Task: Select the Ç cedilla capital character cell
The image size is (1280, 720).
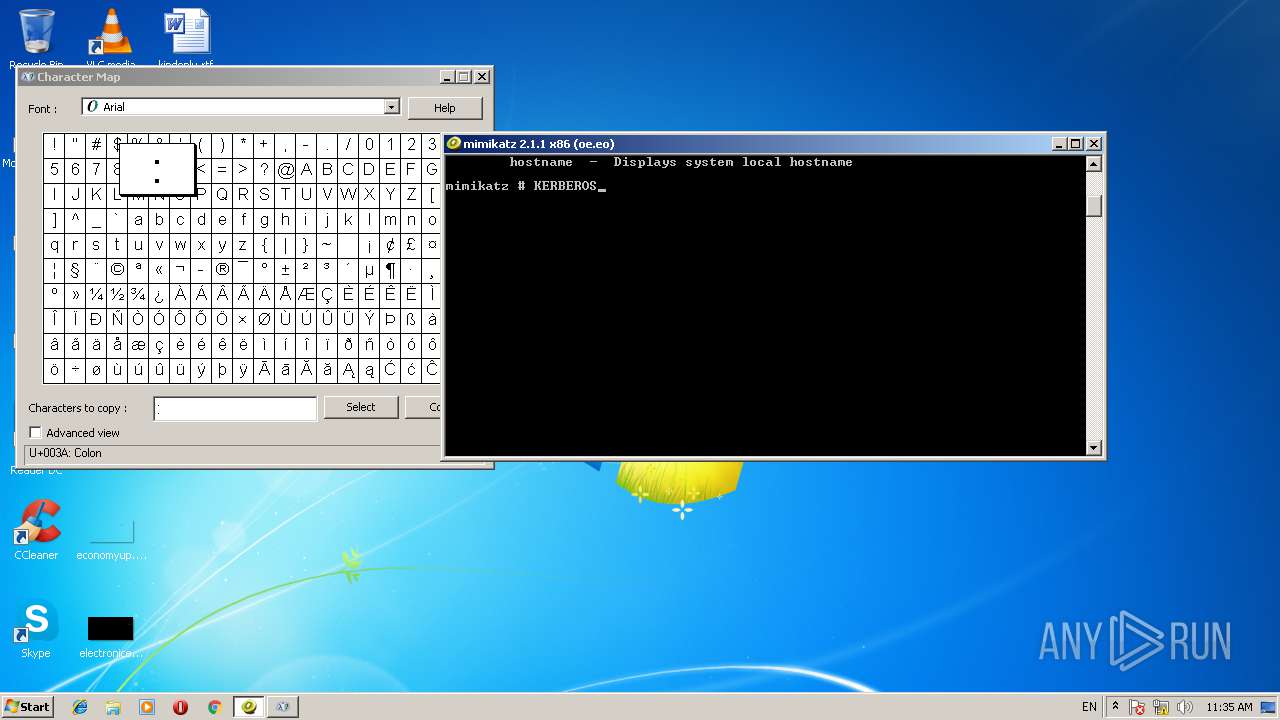Action: [x=327, y=295]
